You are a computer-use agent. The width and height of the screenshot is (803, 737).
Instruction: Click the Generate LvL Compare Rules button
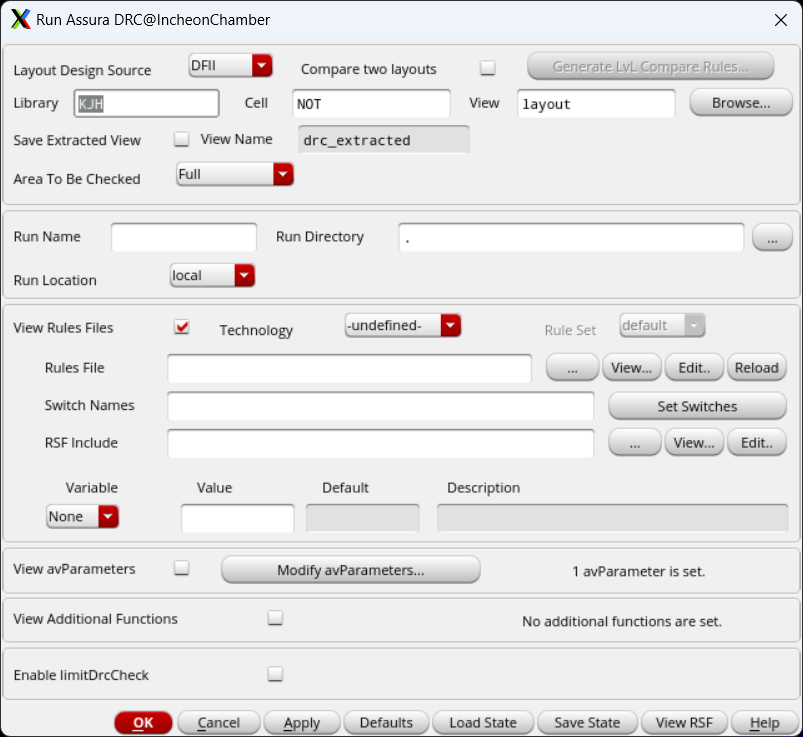click(650, 67)
